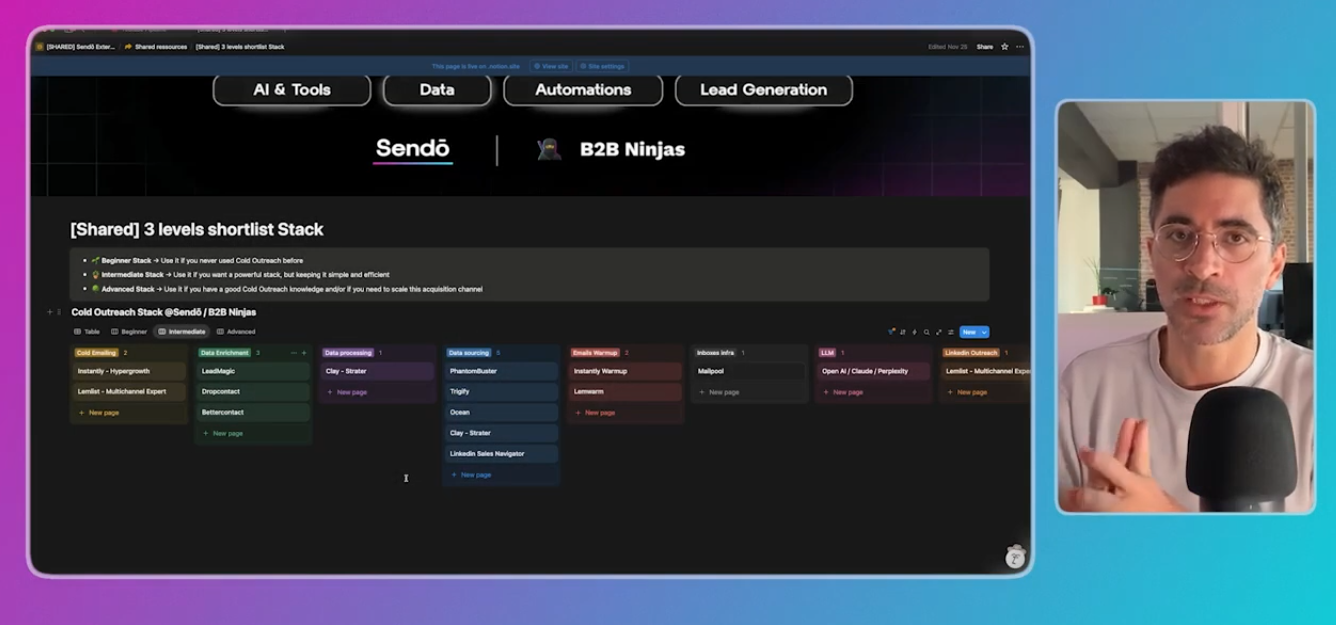Open database as full page via expand arrows
The width and height of the screenshot is (1336, 625).
939,332
